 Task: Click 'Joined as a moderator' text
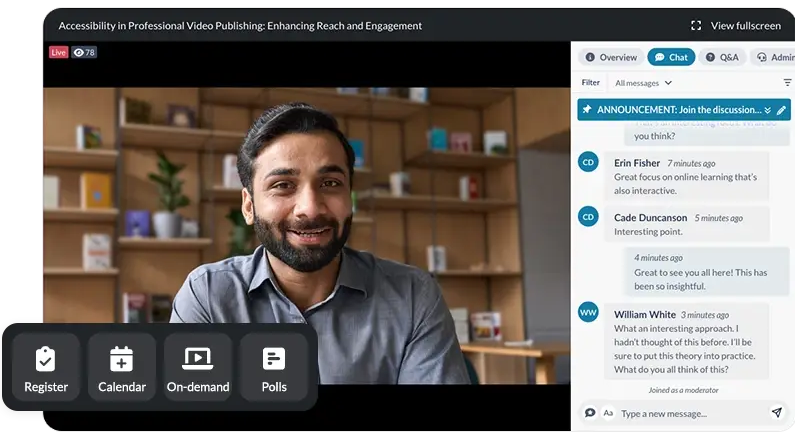click(x=683, y=390)
